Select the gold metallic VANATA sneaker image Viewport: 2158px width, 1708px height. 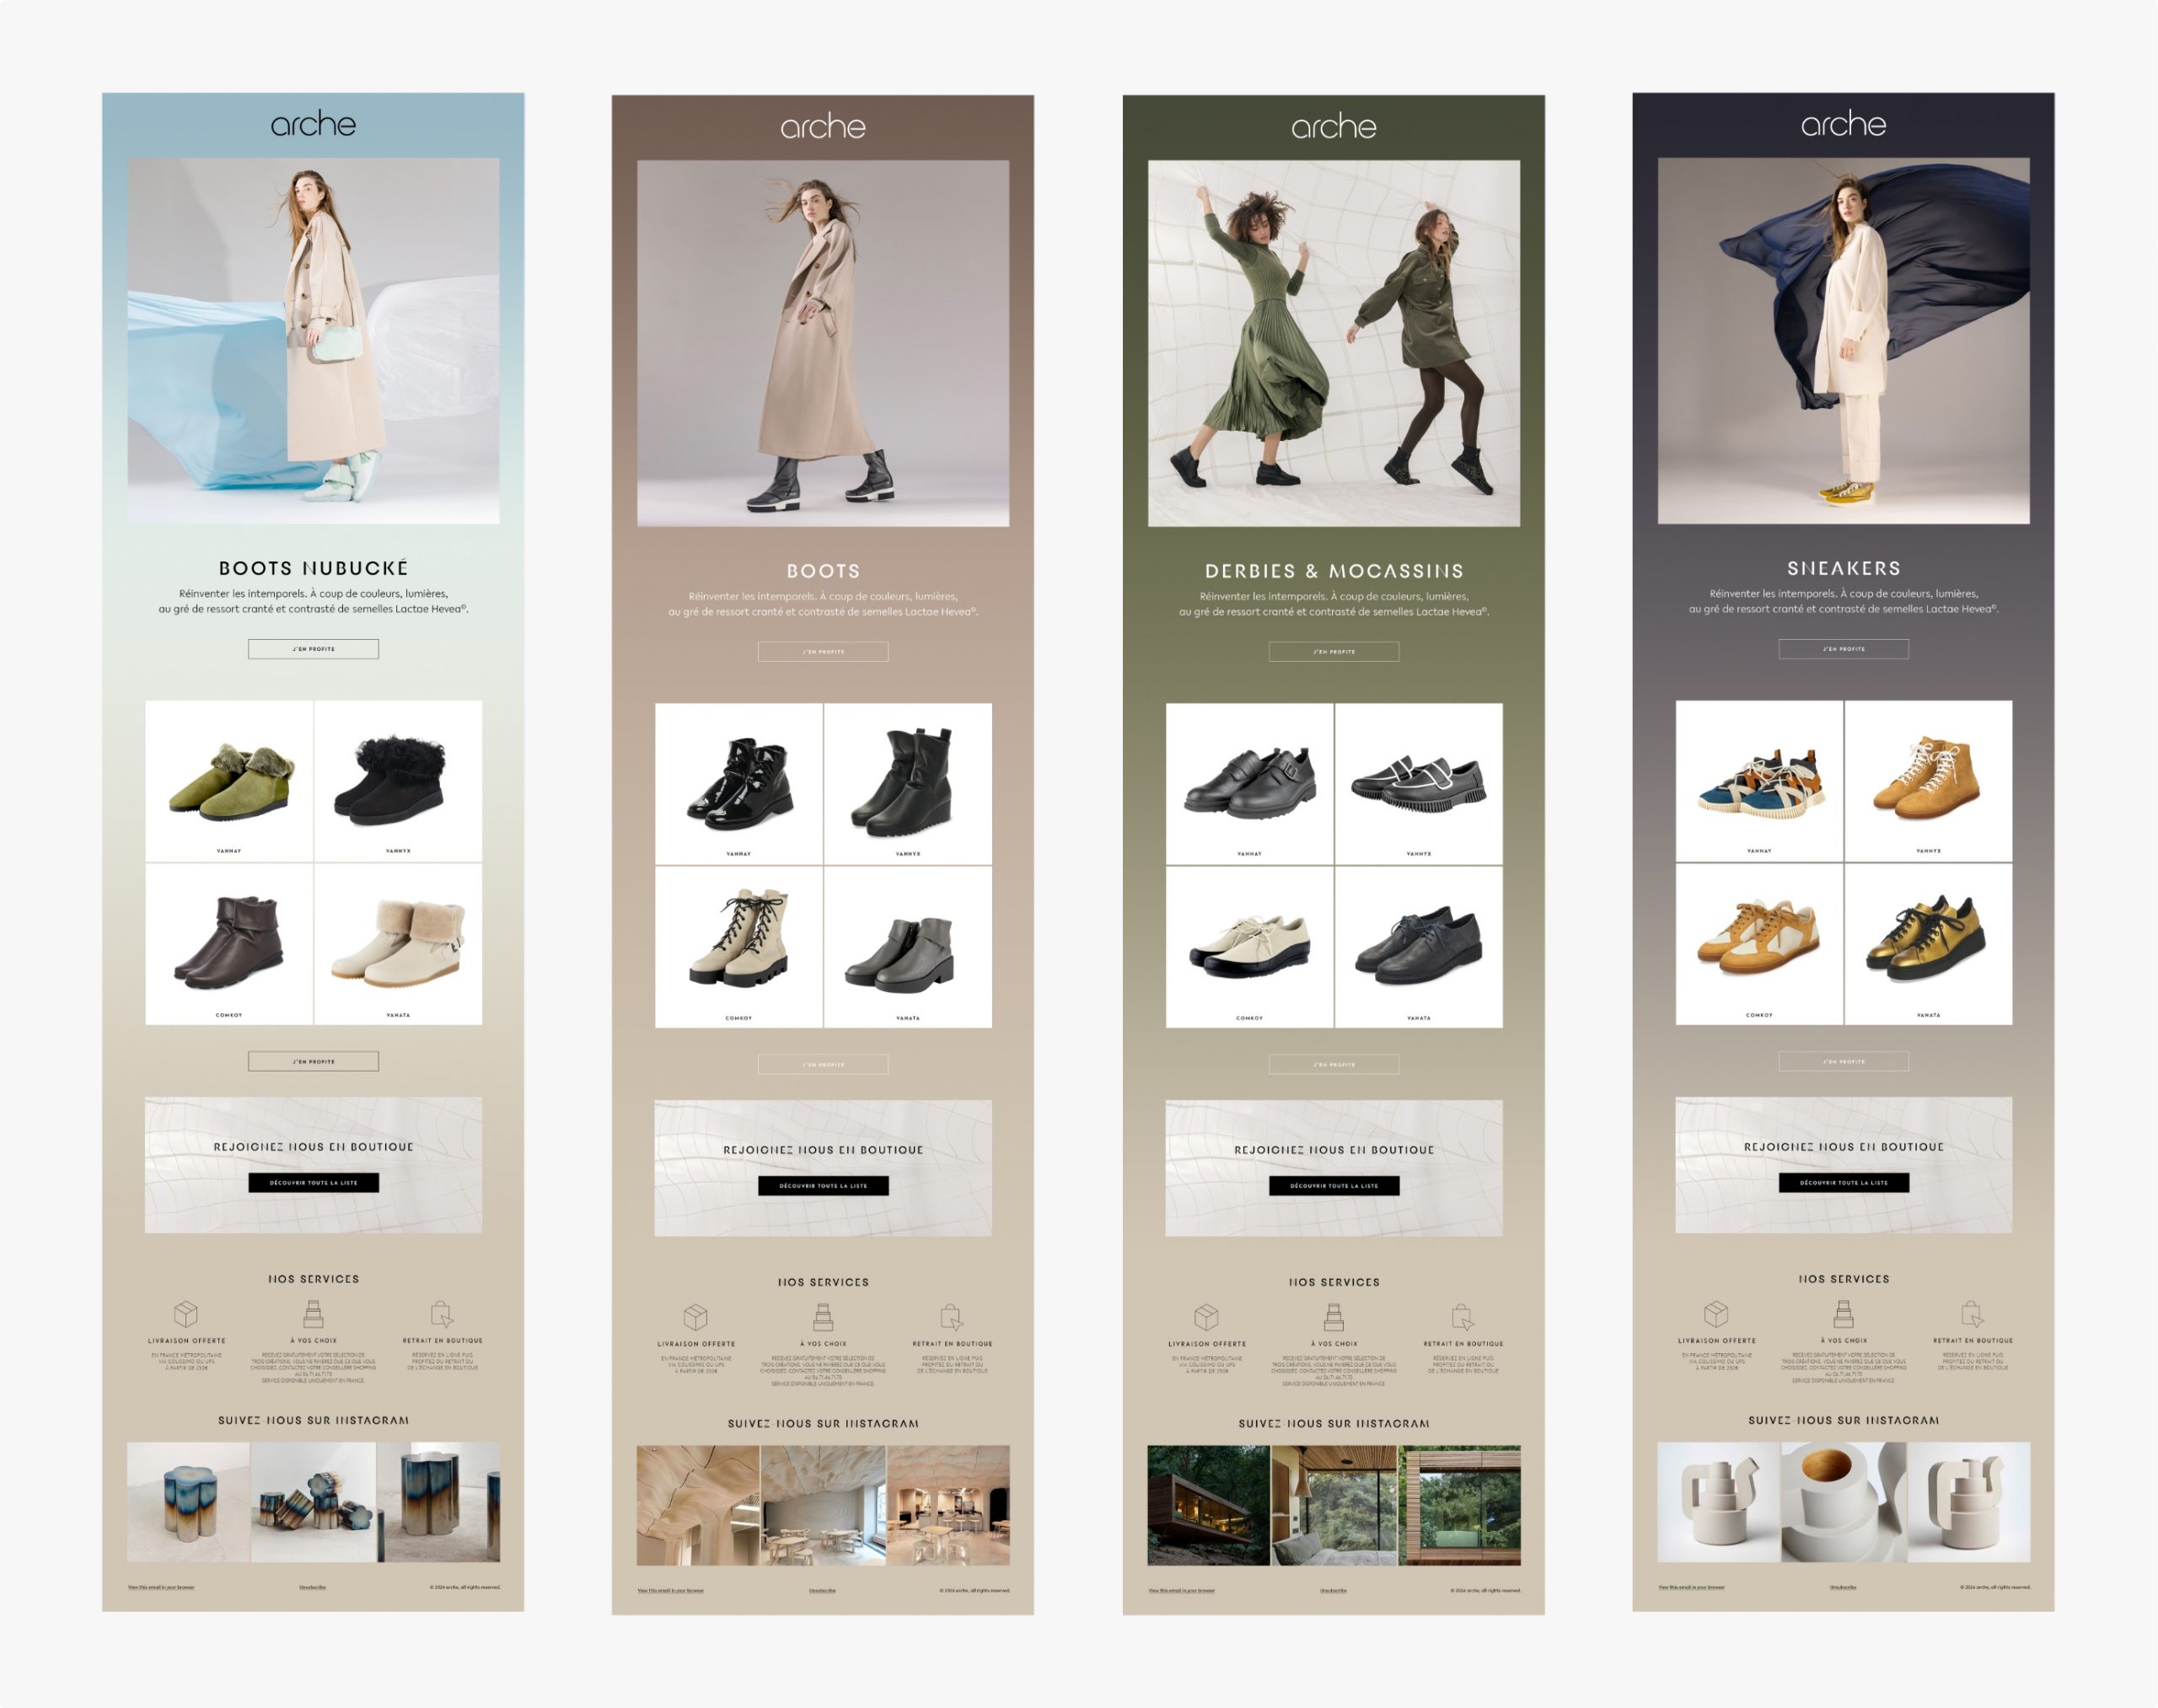[x=1927, y=940]
